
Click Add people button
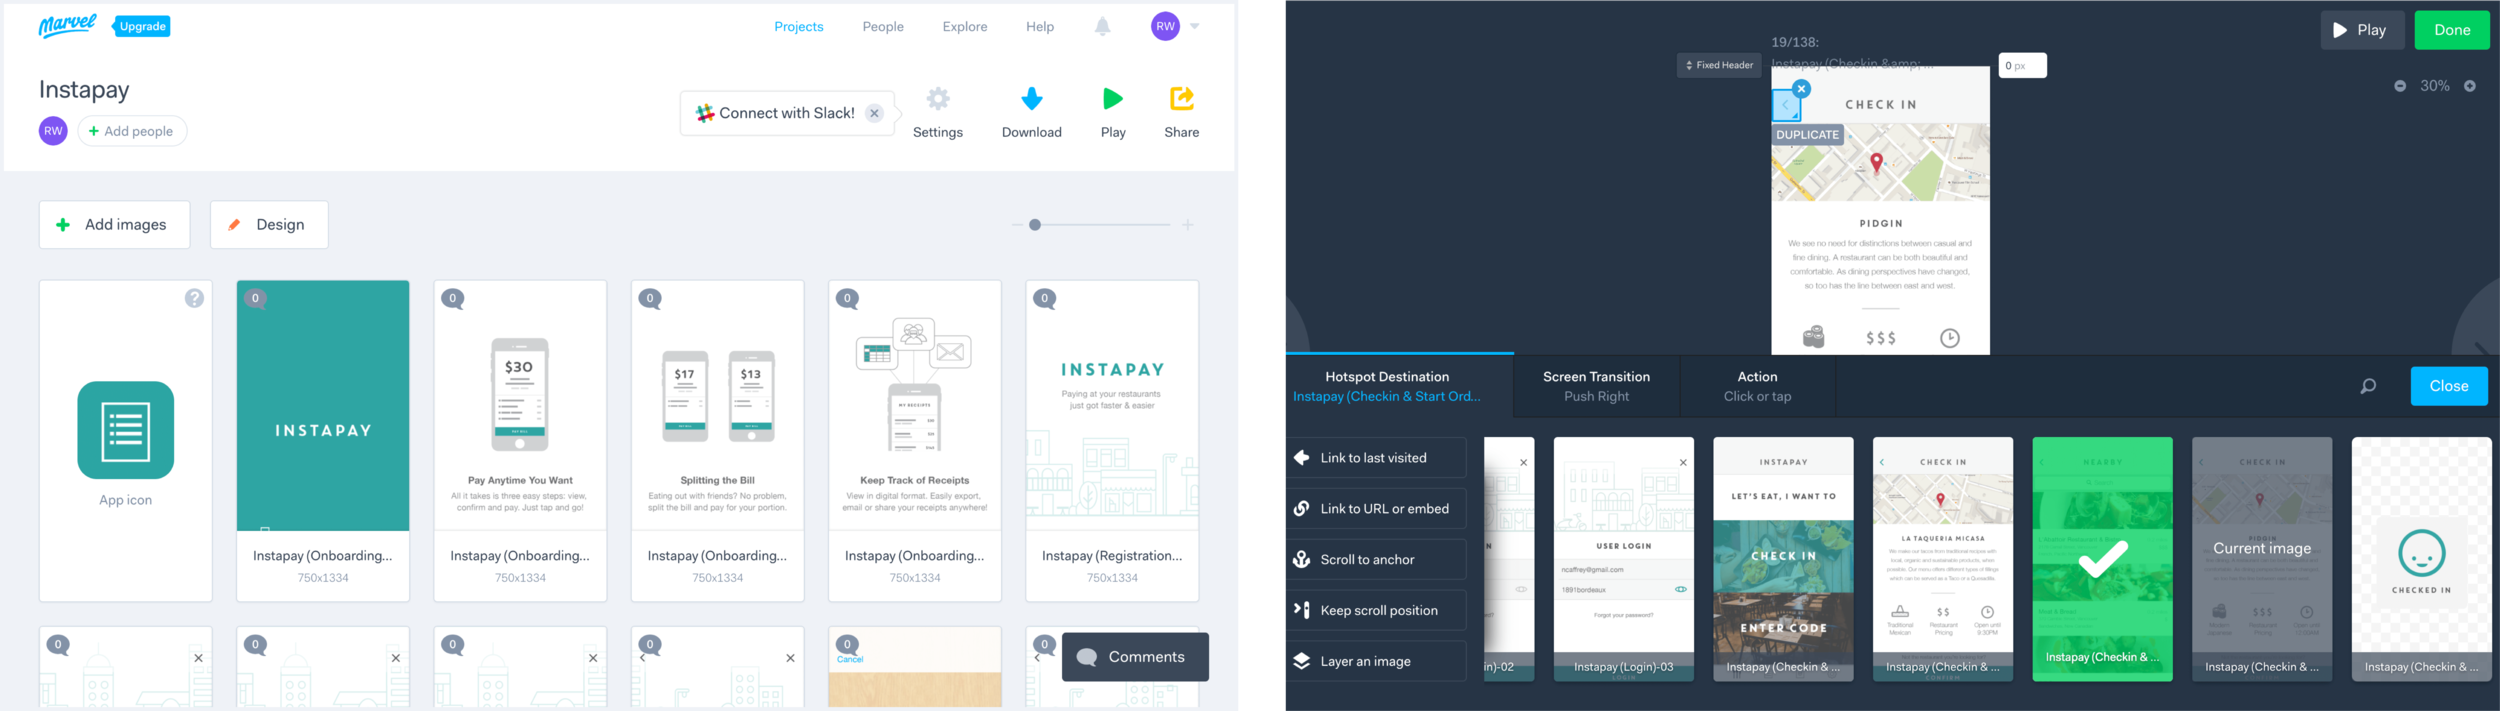click(x=132, y=131)
